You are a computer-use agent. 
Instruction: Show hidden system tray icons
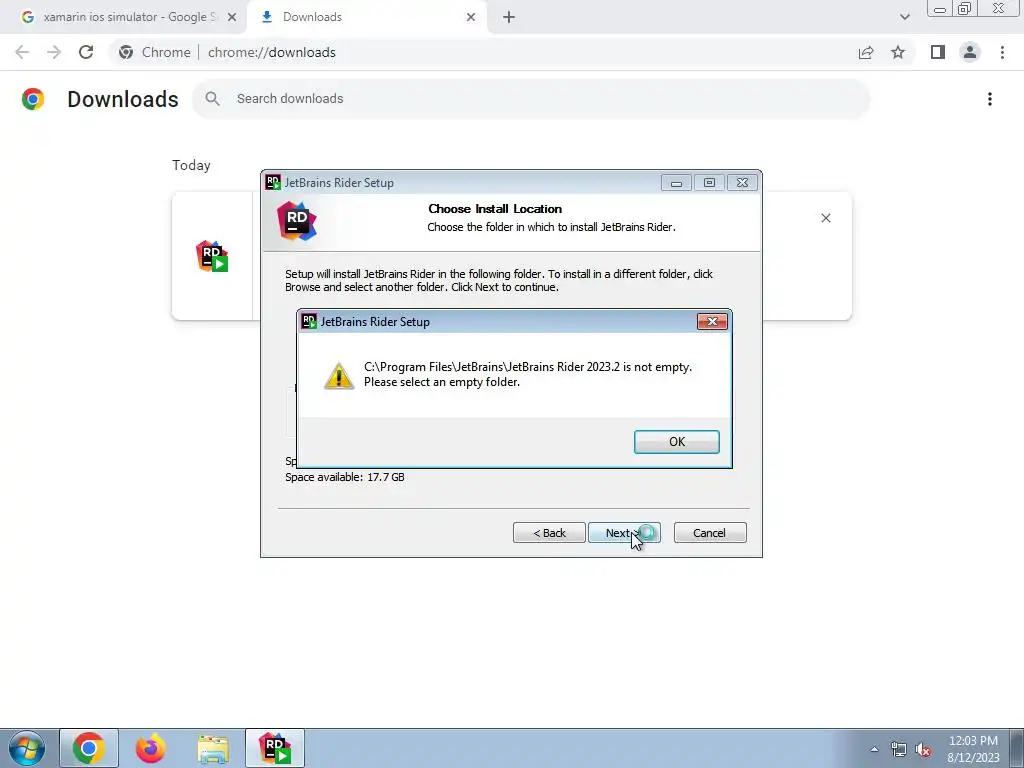click(x=874, y=749)
